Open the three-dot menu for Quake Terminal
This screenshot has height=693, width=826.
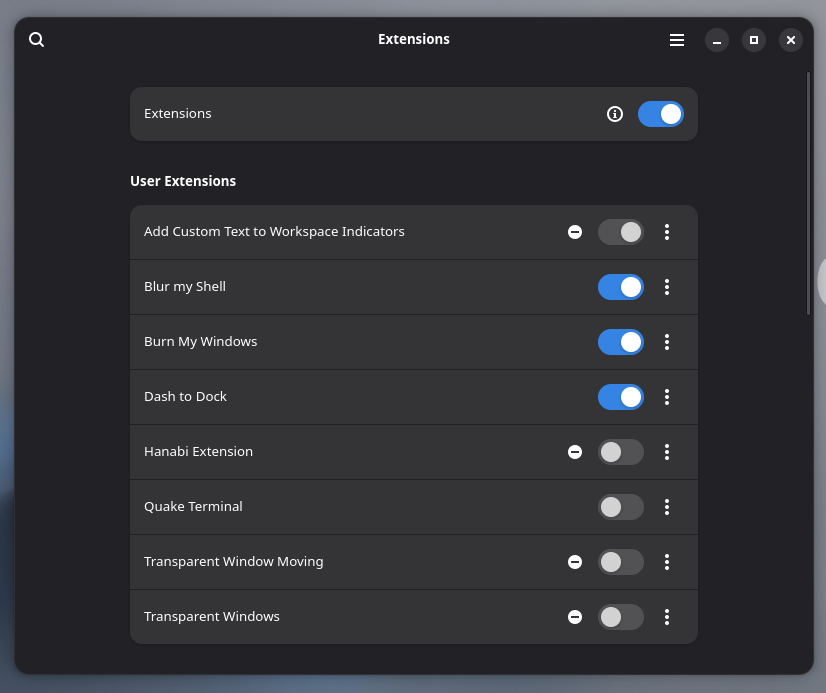(x=667, y=507)
